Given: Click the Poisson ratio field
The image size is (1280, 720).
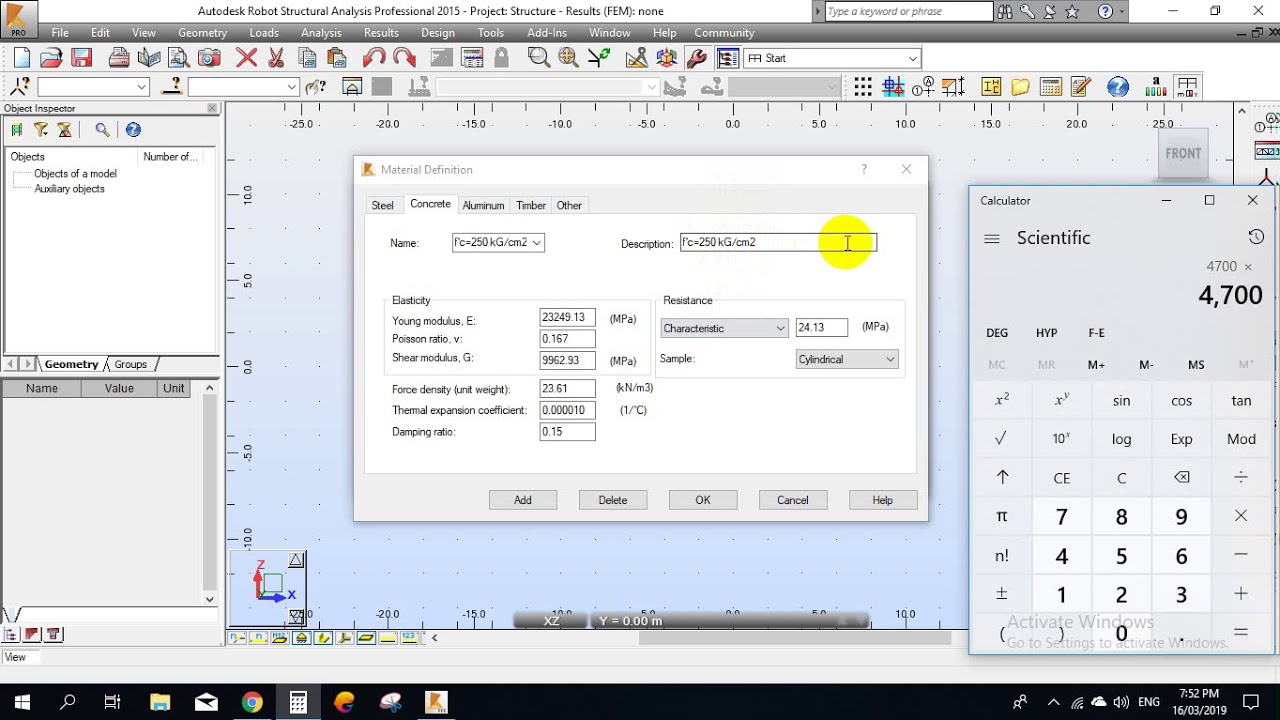Looking at the screenshot, I should (x=567, y=339).
